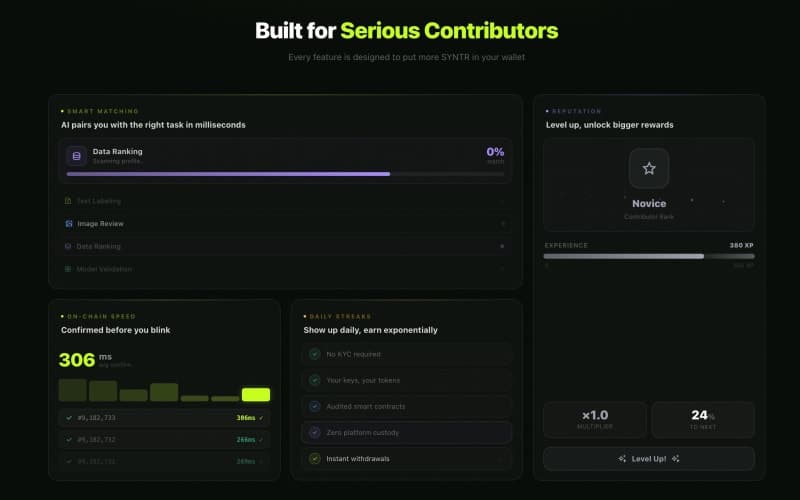Image resolution: width=800 pixels, height=500 pixels.
Task: Click the sparkle icon left of Level Up
Action: [622, 459]
